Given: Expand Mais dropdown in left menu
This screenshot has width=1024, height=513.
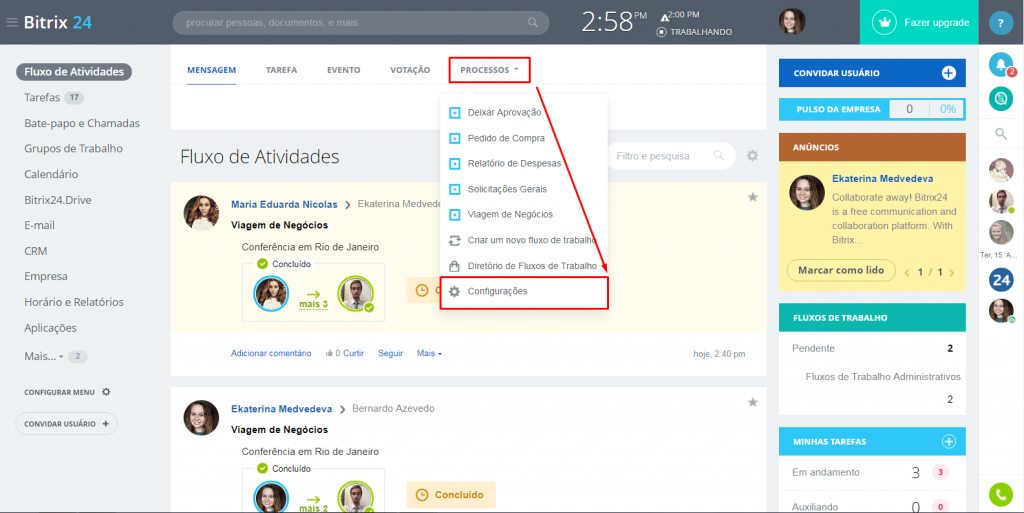Looking at the screenshot, I should coord(44,356).
